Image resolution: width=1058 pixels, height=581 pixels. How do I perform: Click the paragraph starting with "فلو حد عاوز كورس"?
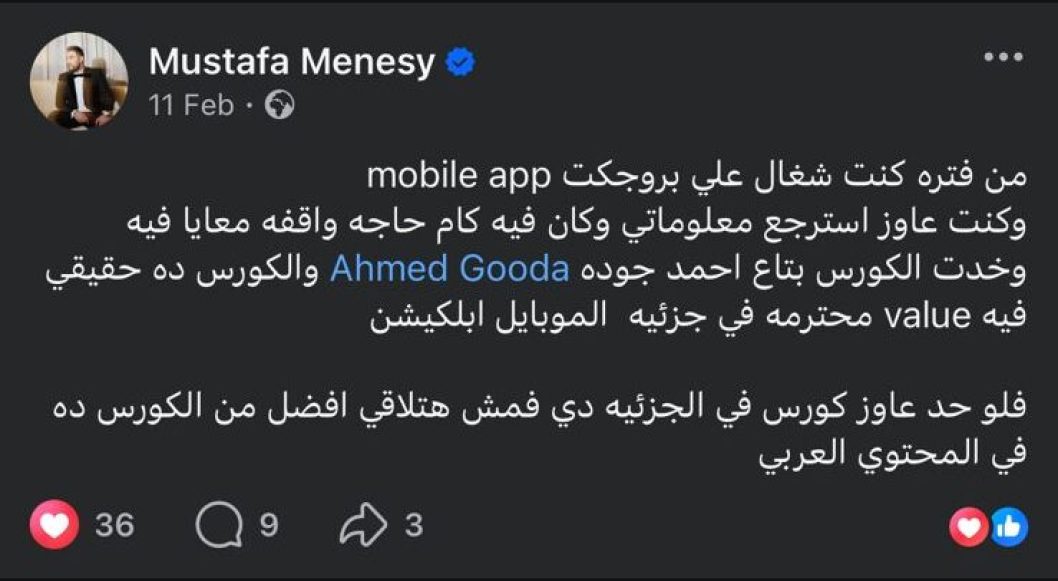click(x=538, y=407)
